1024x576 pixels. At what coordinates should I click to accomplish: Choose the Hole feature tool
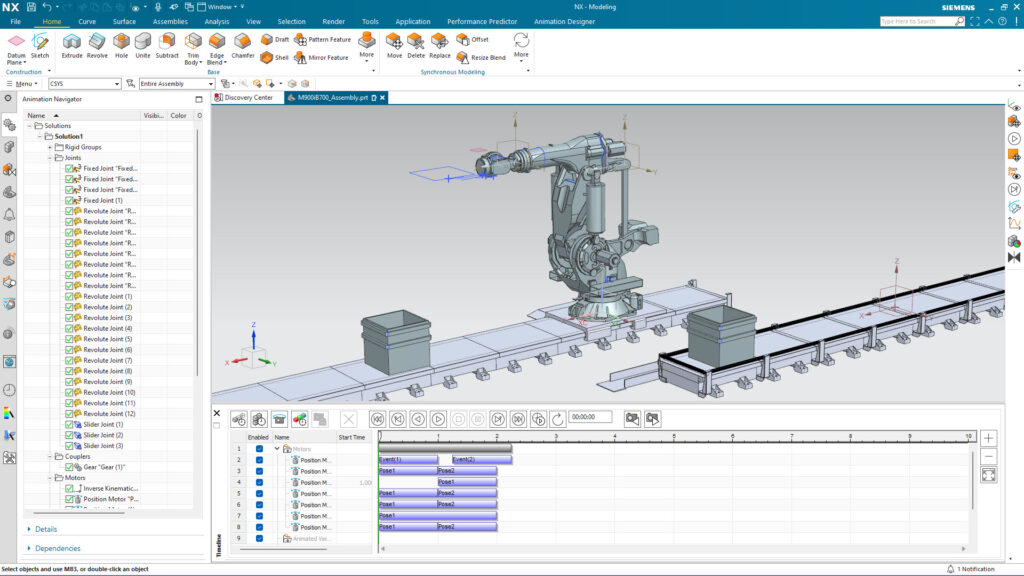tap(121, 46)
